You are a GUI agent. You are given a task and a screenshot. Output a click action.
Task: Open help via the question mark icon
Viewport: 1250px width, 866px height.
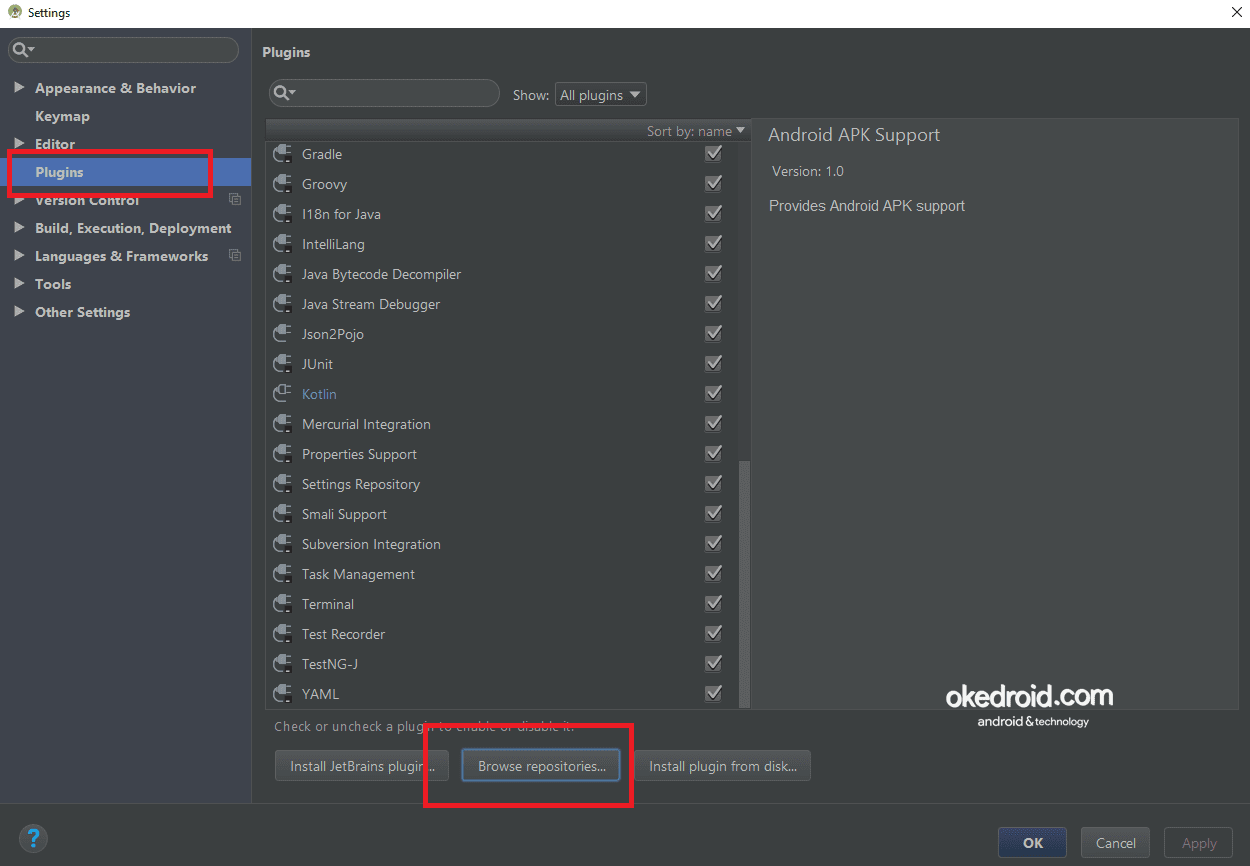33,838
